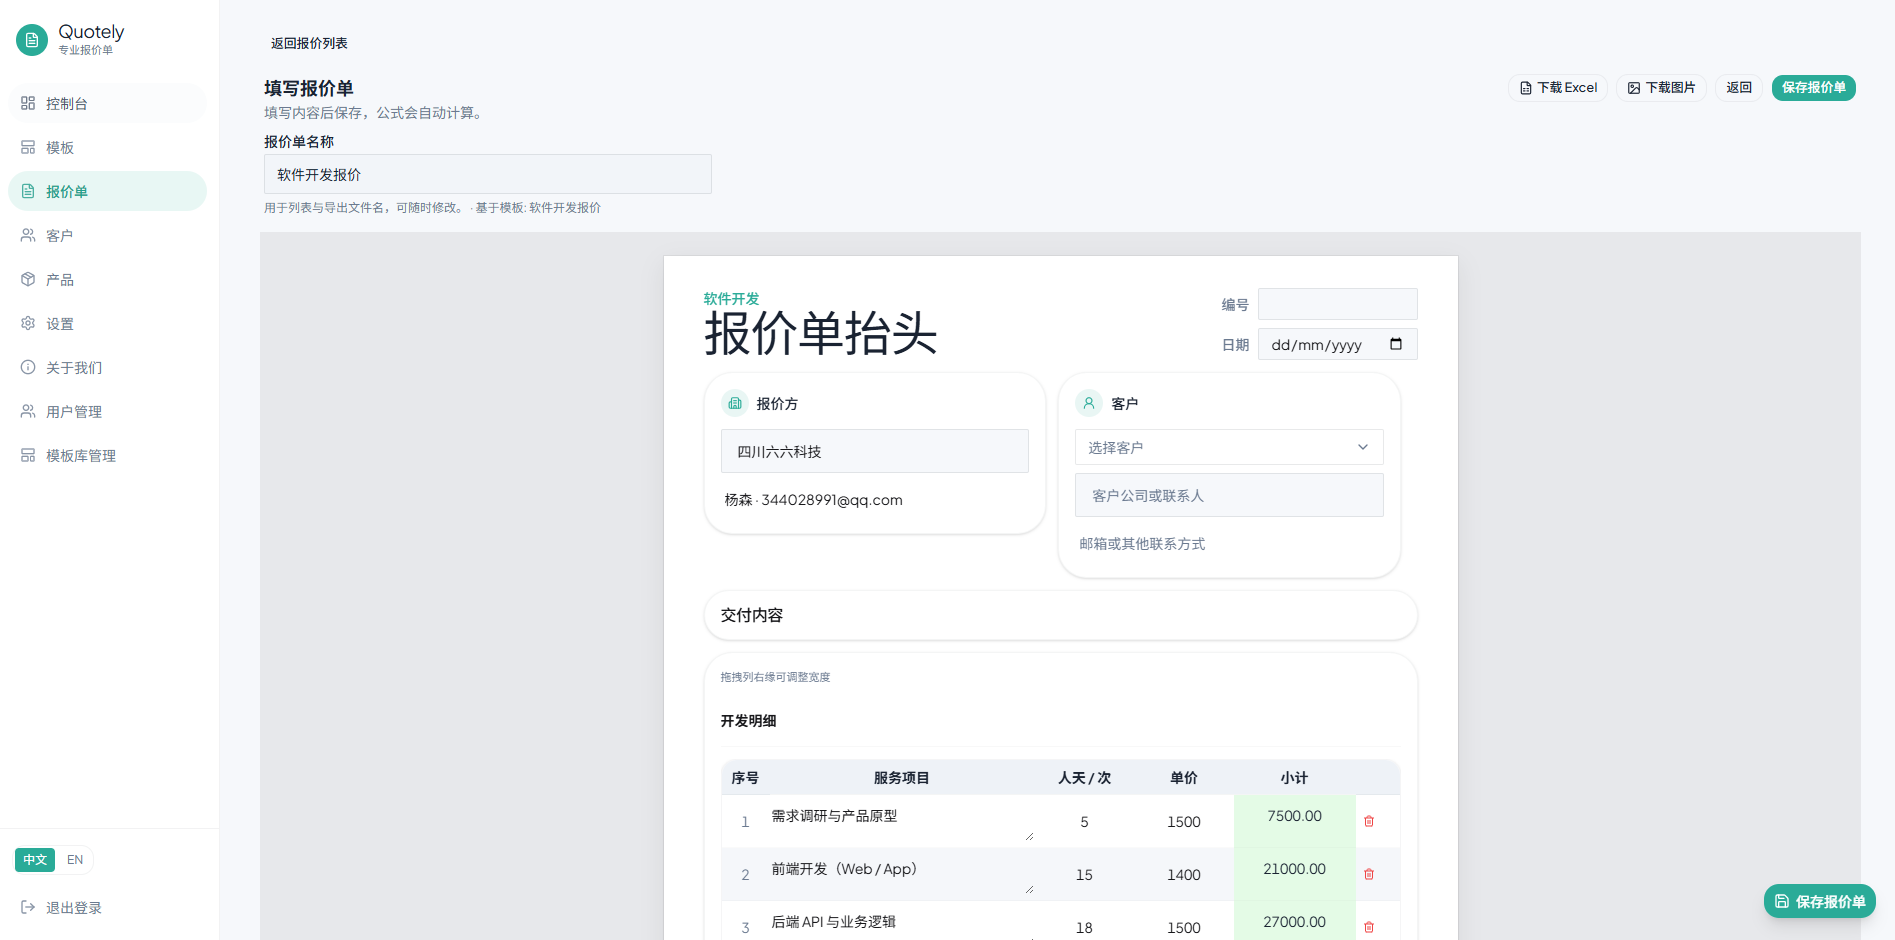Open the 选择客户 dropdown
This screenshot has width=1895, height=940.
(x=1229, y=447)
